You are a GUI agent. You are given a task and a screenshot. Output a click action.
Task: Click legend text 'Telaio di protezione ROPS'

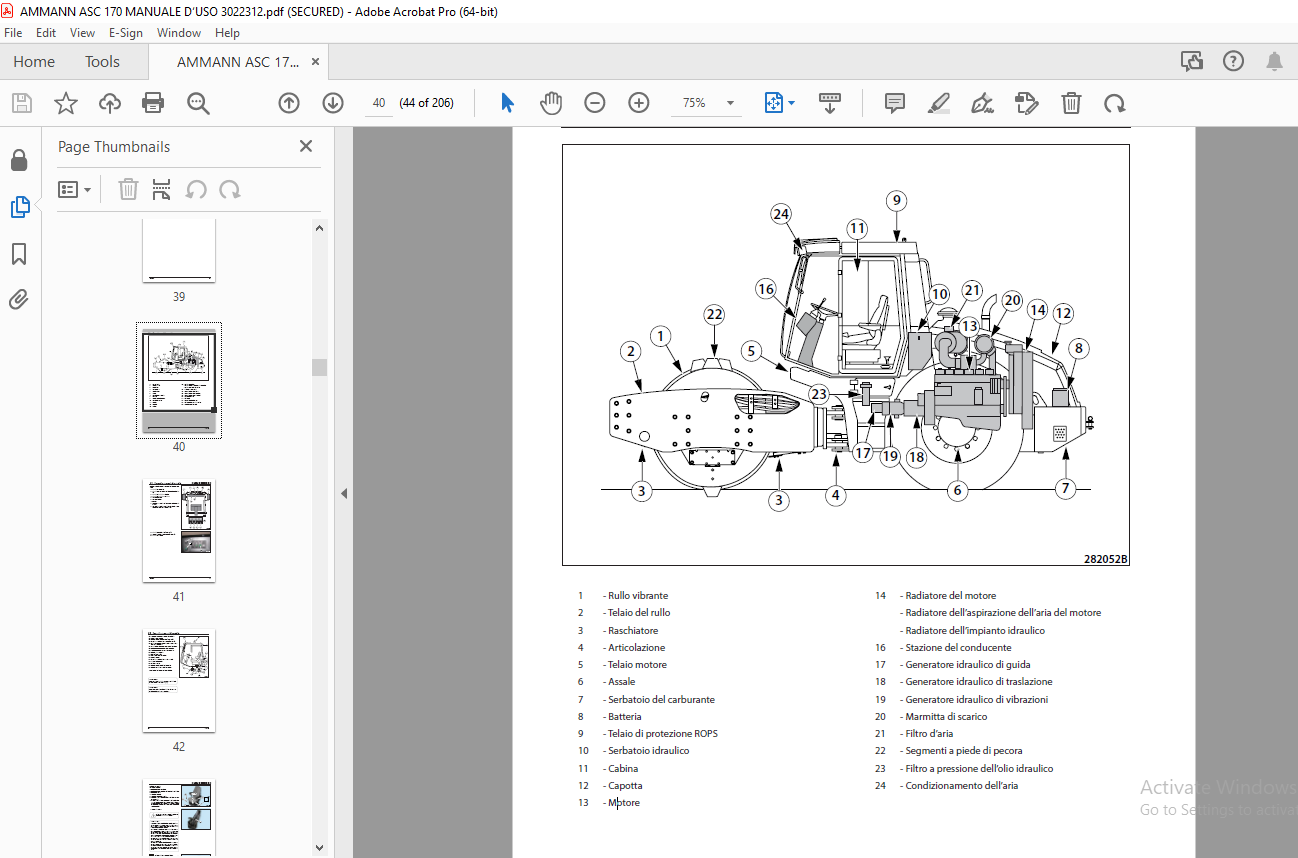[663, 734]
